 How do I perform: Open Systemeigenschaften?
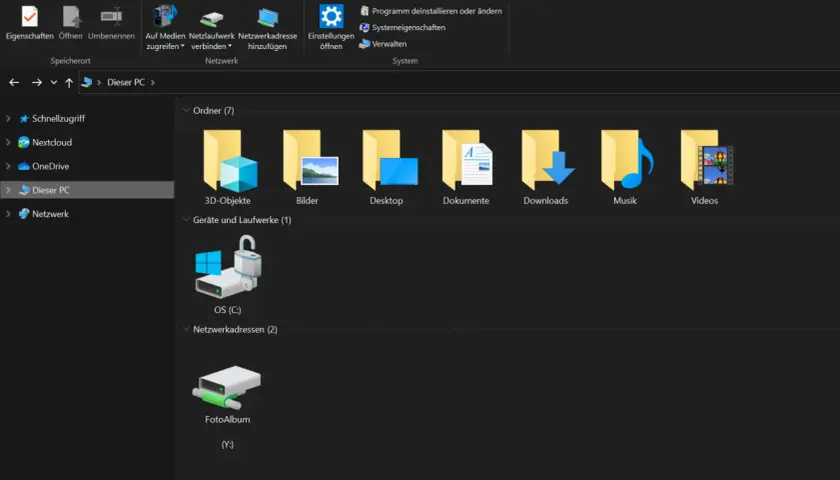click(x=402, y=27)
